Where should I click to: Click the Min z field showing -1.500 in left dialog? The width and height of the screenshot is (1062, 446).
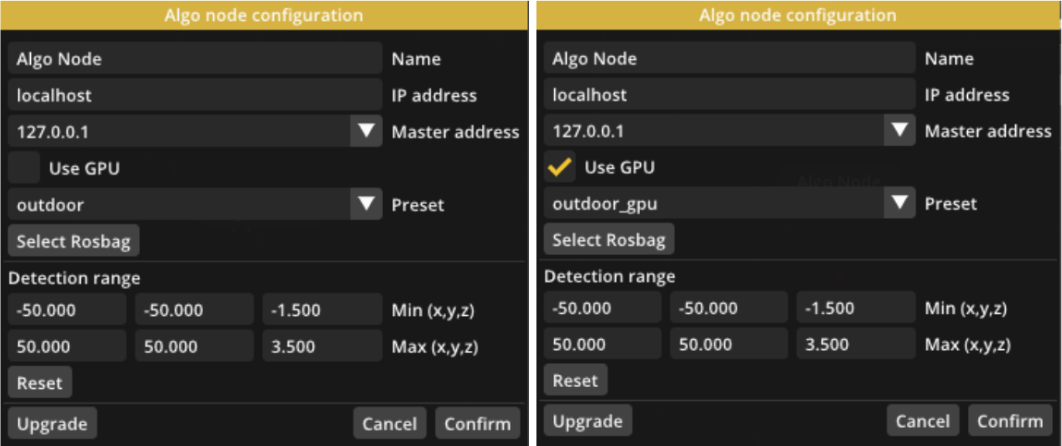point(322,310)
